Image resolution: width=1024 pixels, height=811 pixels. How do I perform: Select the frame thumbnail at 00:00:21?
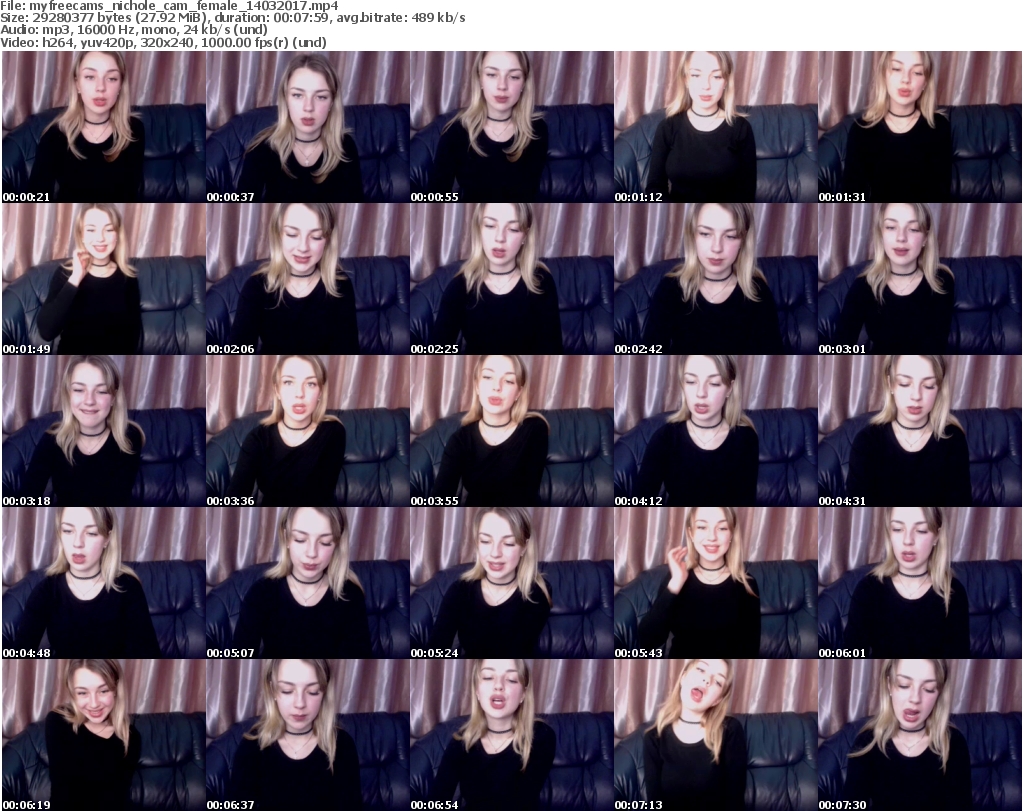[x=104, y=127]
